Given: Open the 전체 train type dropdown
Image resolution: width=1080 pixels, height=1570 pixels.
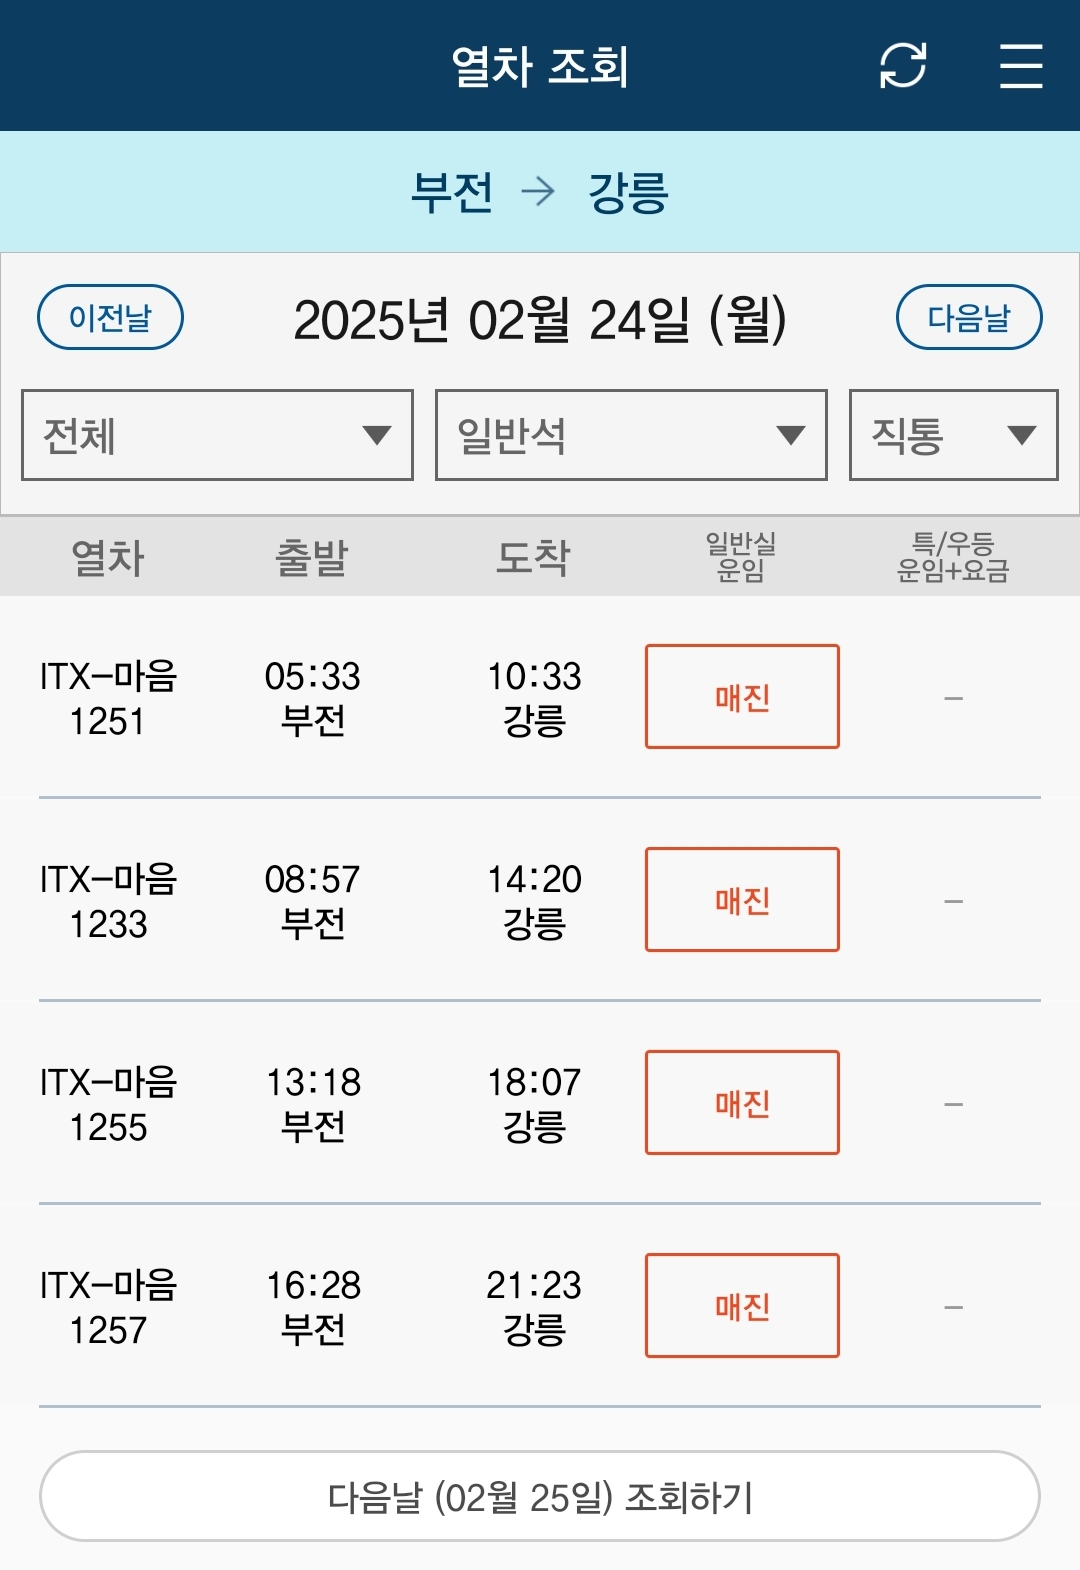Looking at the screenshot, I should 217,435.
